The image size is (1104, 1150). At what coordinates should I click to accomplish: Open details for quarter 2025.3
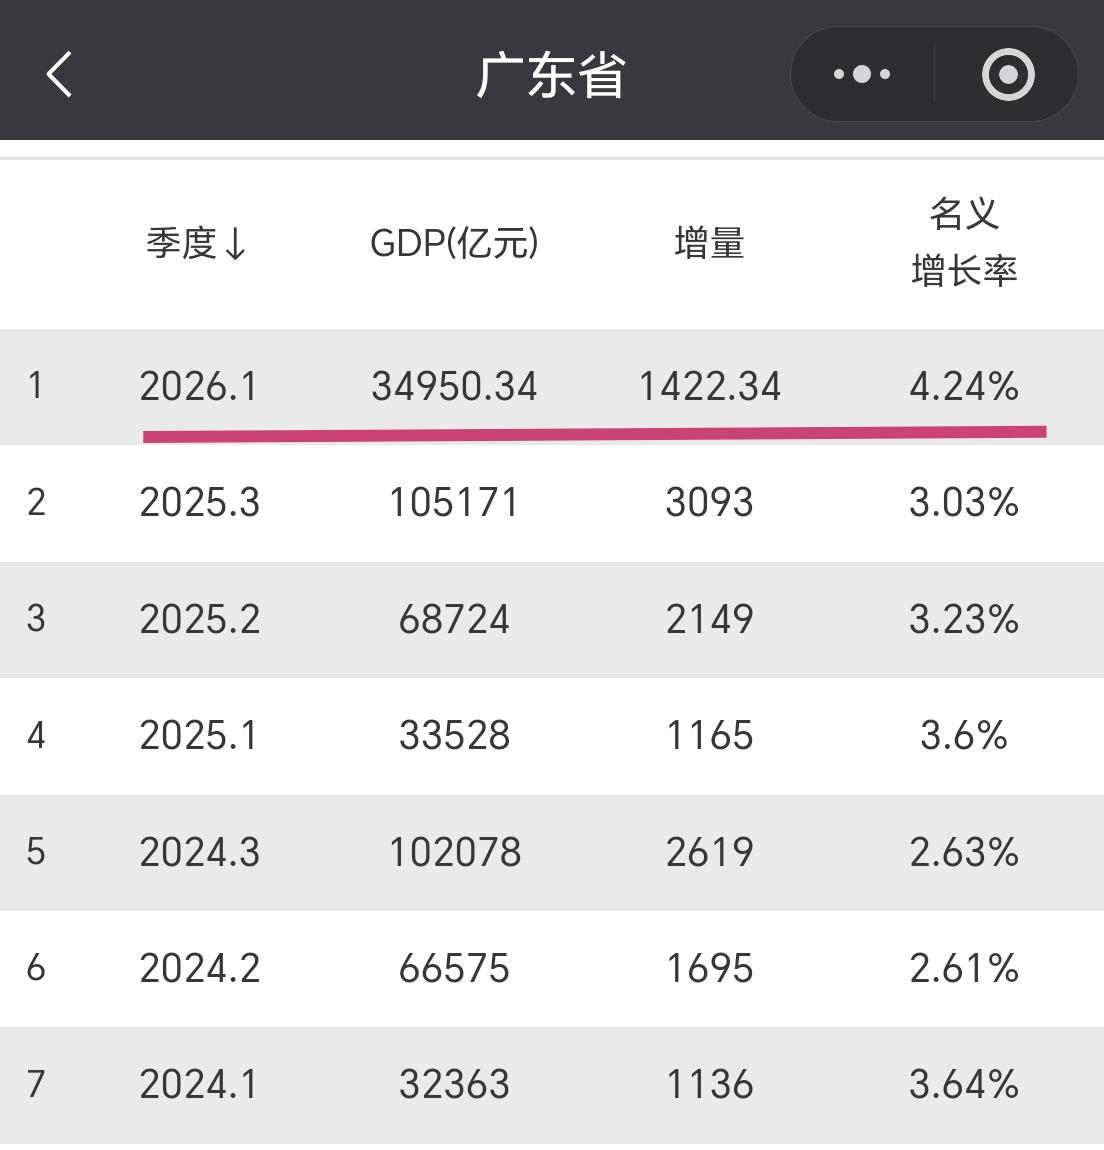click(x=550, y=503)
